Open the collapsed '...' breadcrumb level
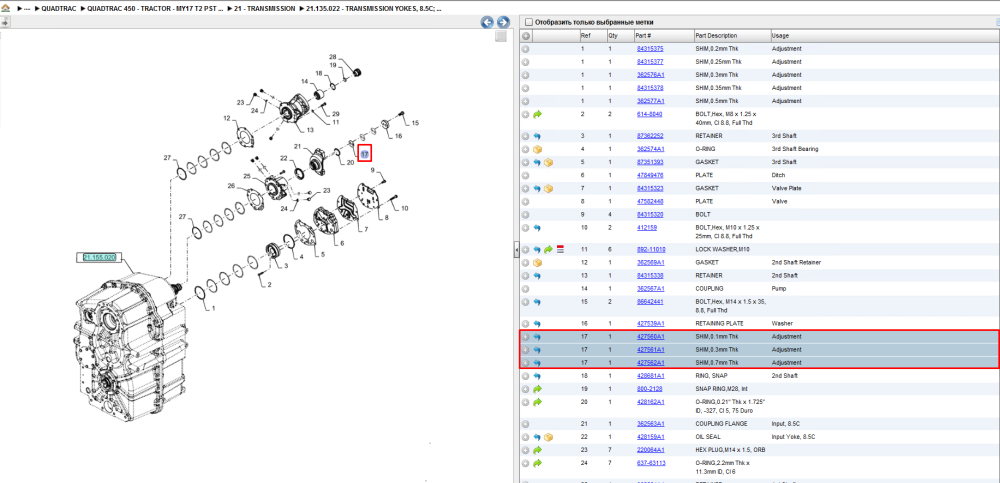The image size is (1000, 483). [27, 10]
